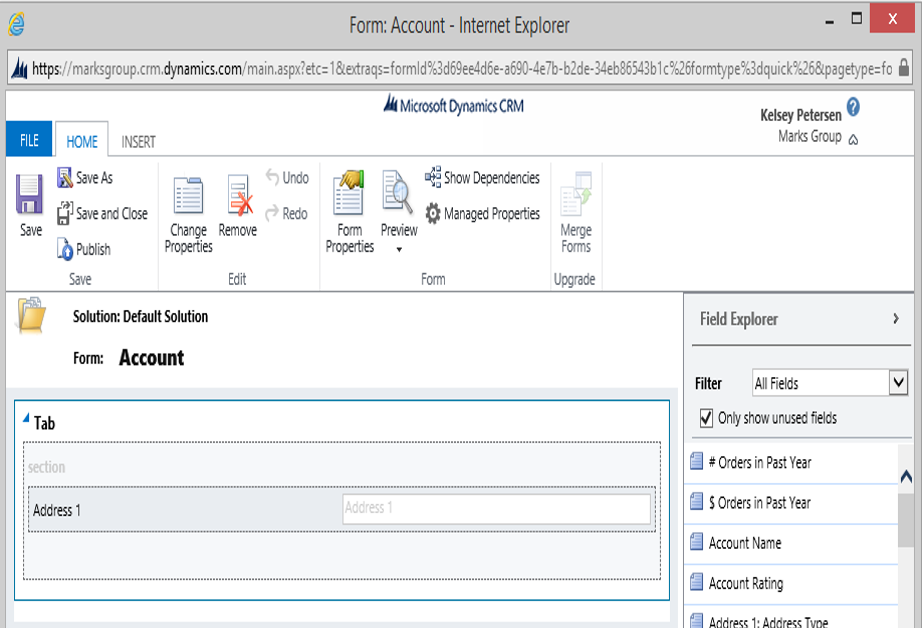Select Save and Close
The width and height of the screenshot is (922, 628).
click(102, 213)
